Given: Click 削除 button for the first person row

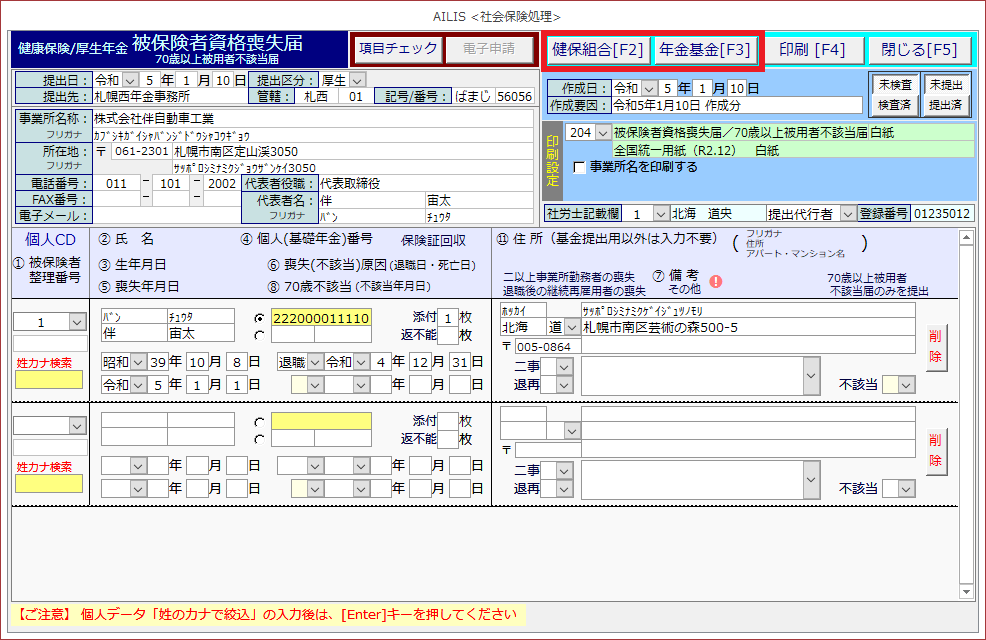Looking at the screenshot, I should pyautogui.click(x=935, y=347).
